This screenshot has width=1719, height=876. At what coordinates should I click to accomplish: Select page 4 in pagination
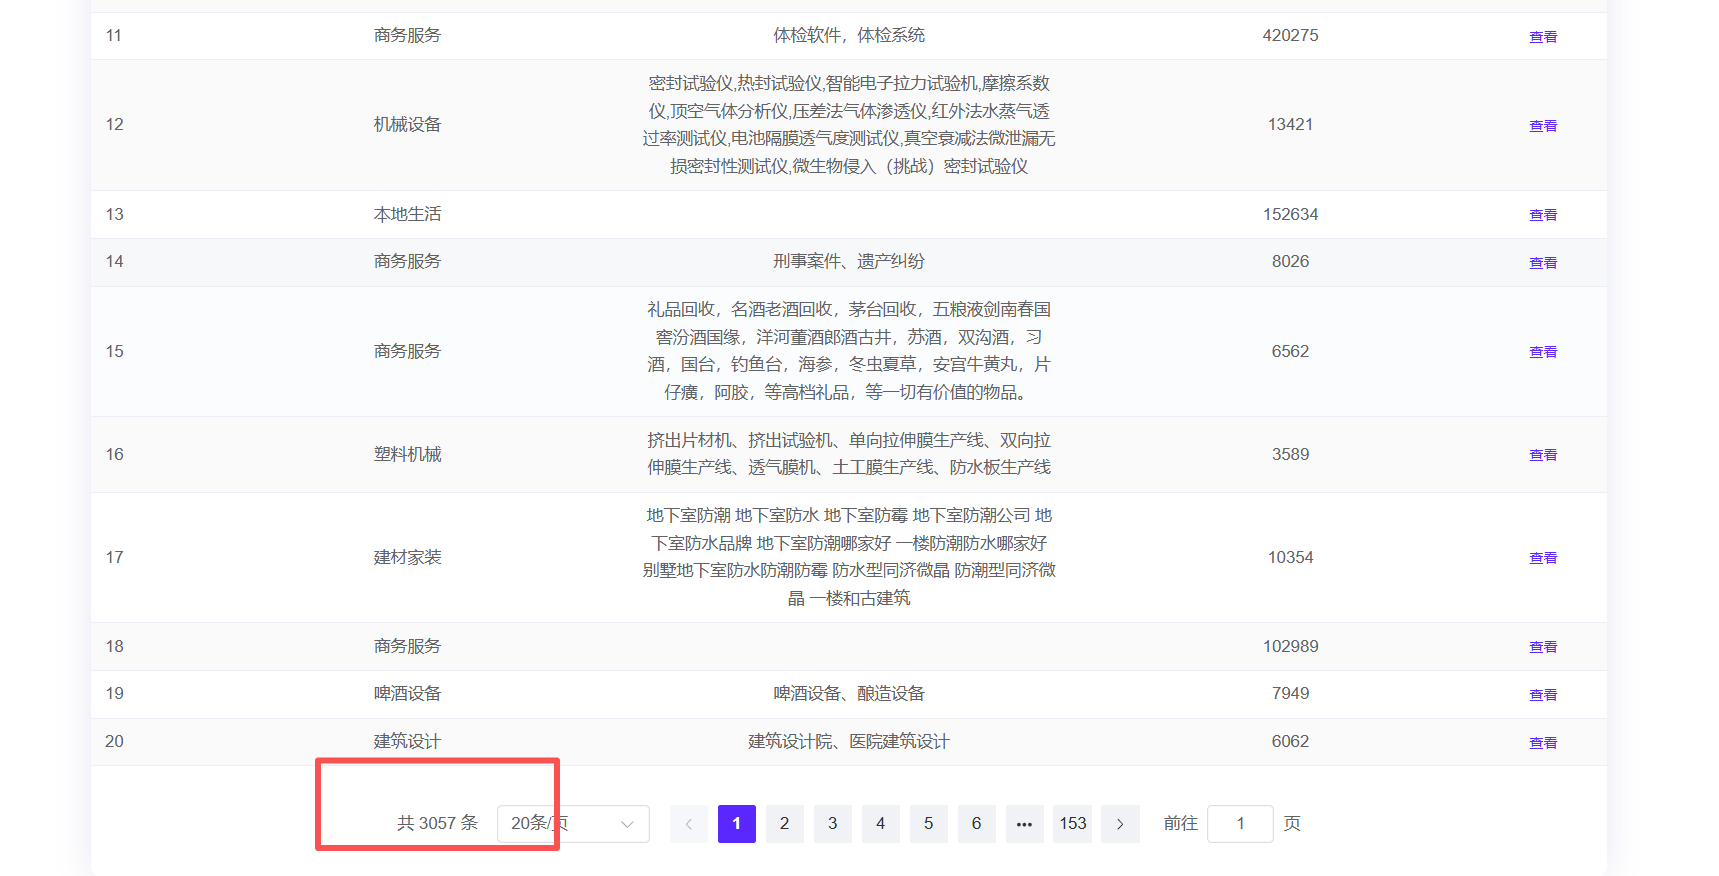click(x=881, y=824)
